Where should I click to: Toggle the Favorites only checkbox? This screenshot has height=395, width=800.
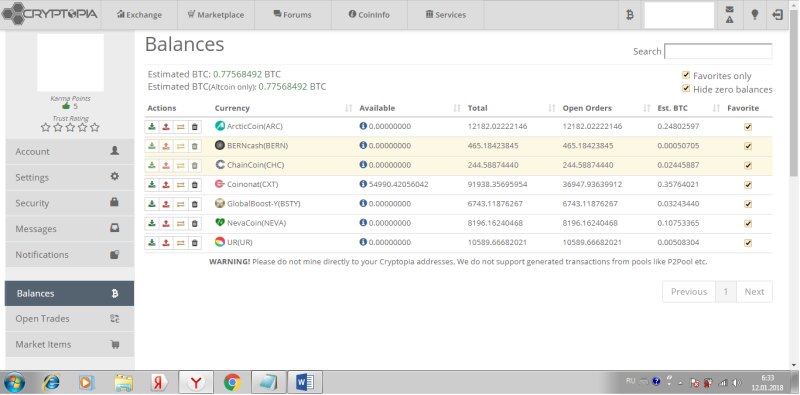tap(686, 75)
